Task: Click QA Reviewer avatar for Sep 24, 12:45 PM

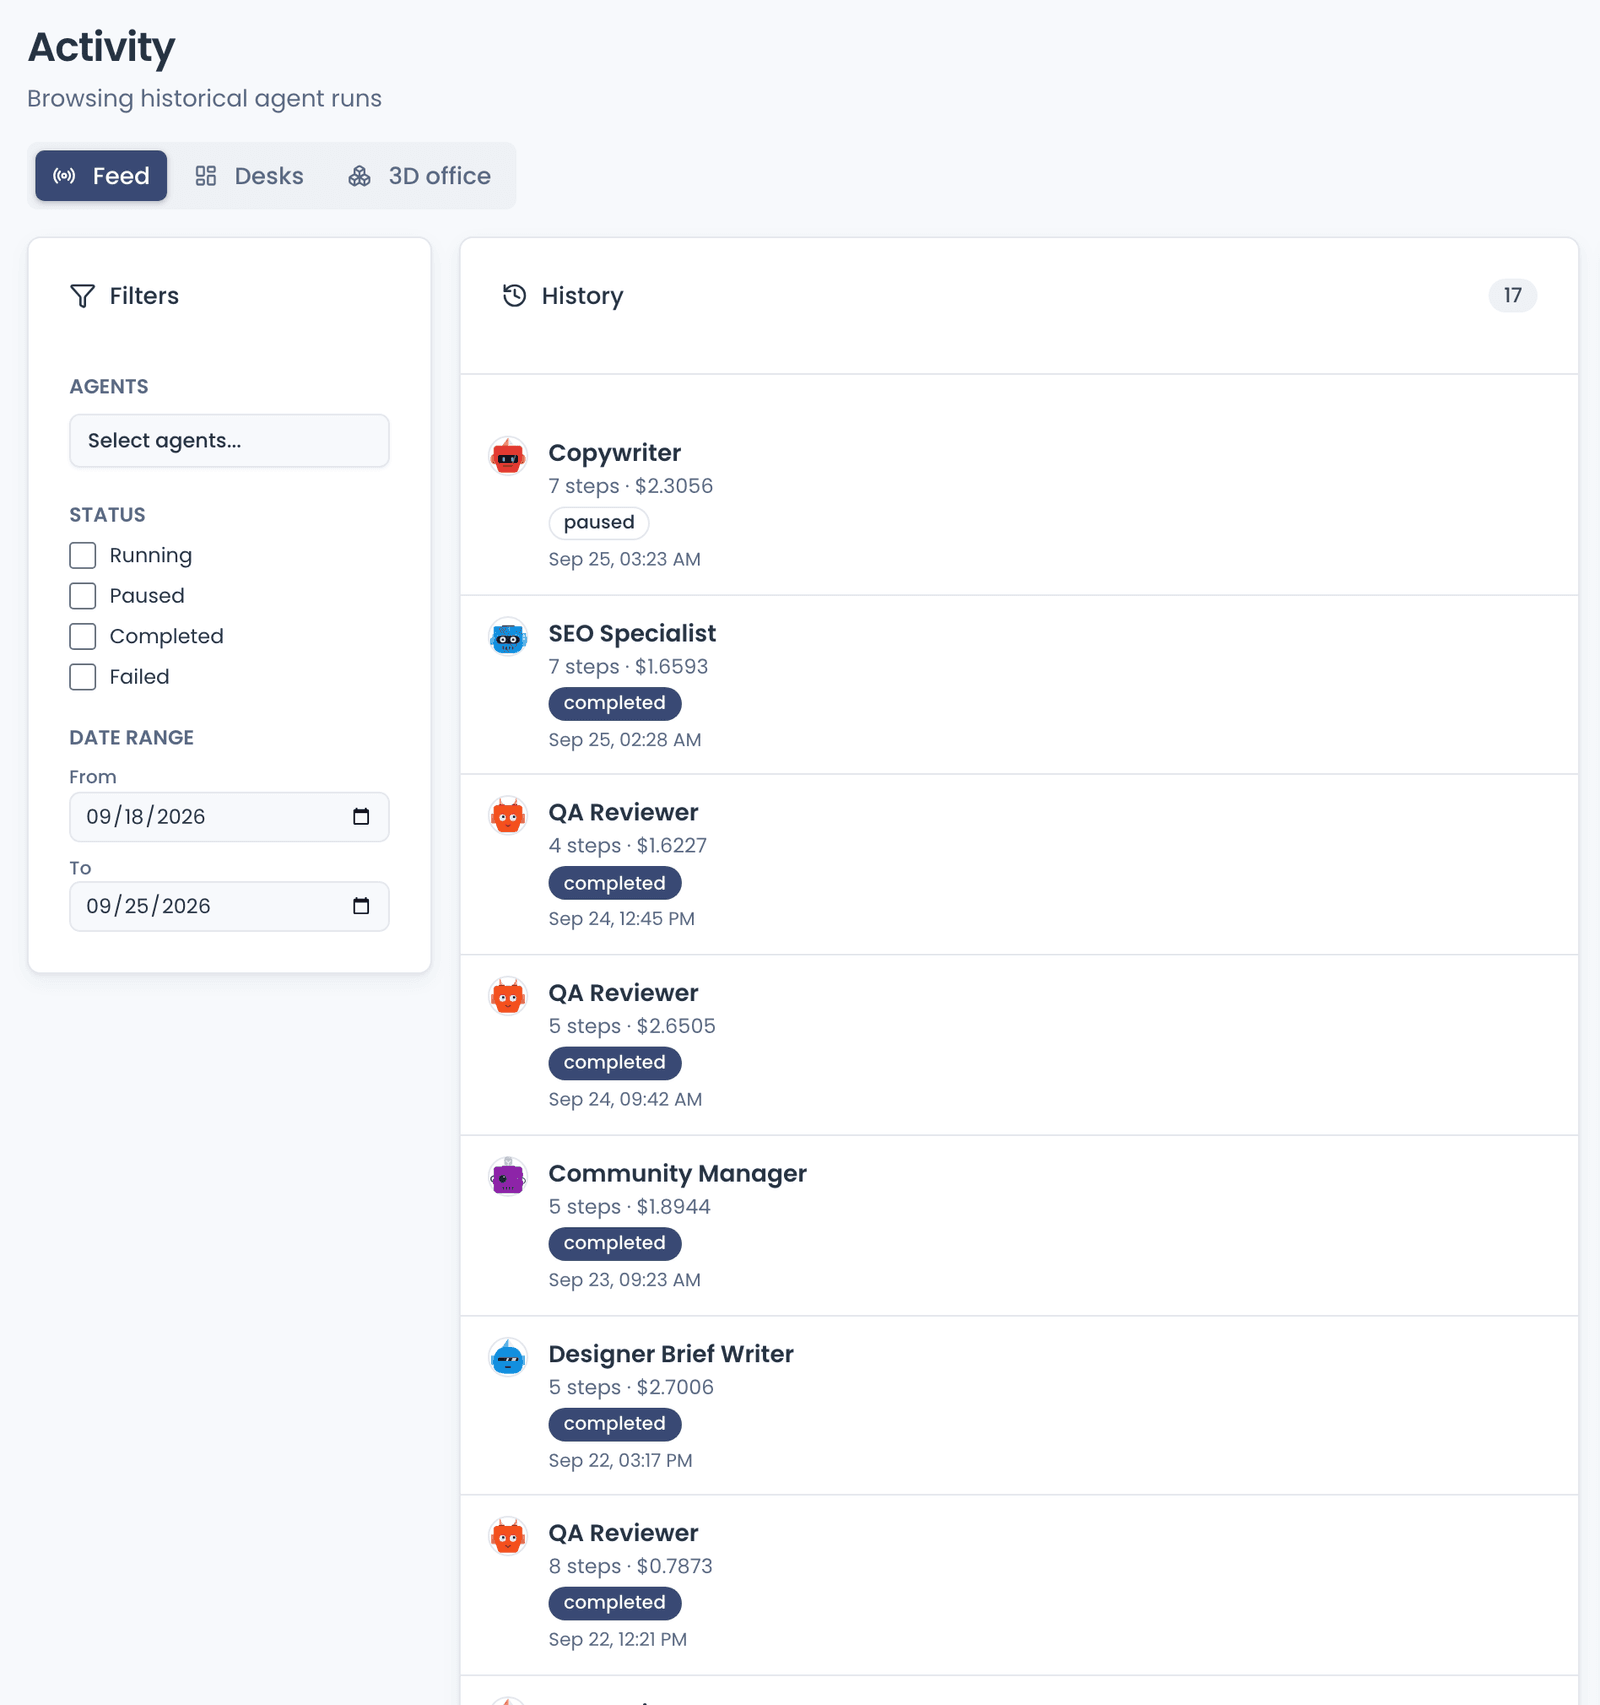Action: click(x=508, y=816)
